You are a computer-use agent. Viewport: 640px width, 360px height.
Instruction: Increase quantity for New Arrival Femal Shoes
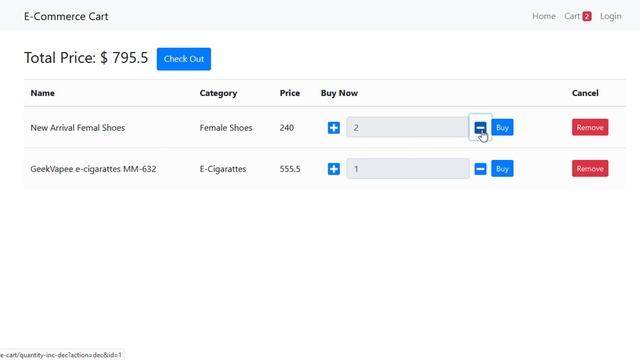tap(333, 128)
